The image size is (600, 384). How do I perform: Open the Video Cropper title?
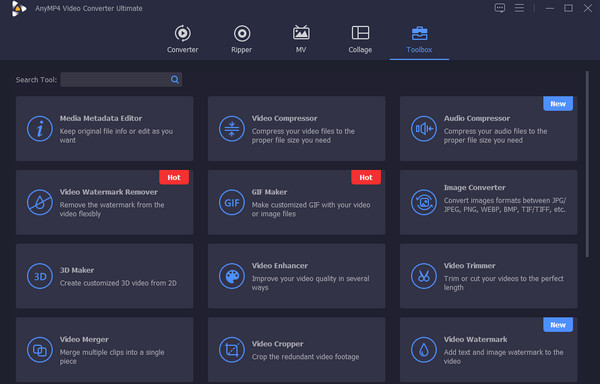pyautogui.click(x=277, y=344)
